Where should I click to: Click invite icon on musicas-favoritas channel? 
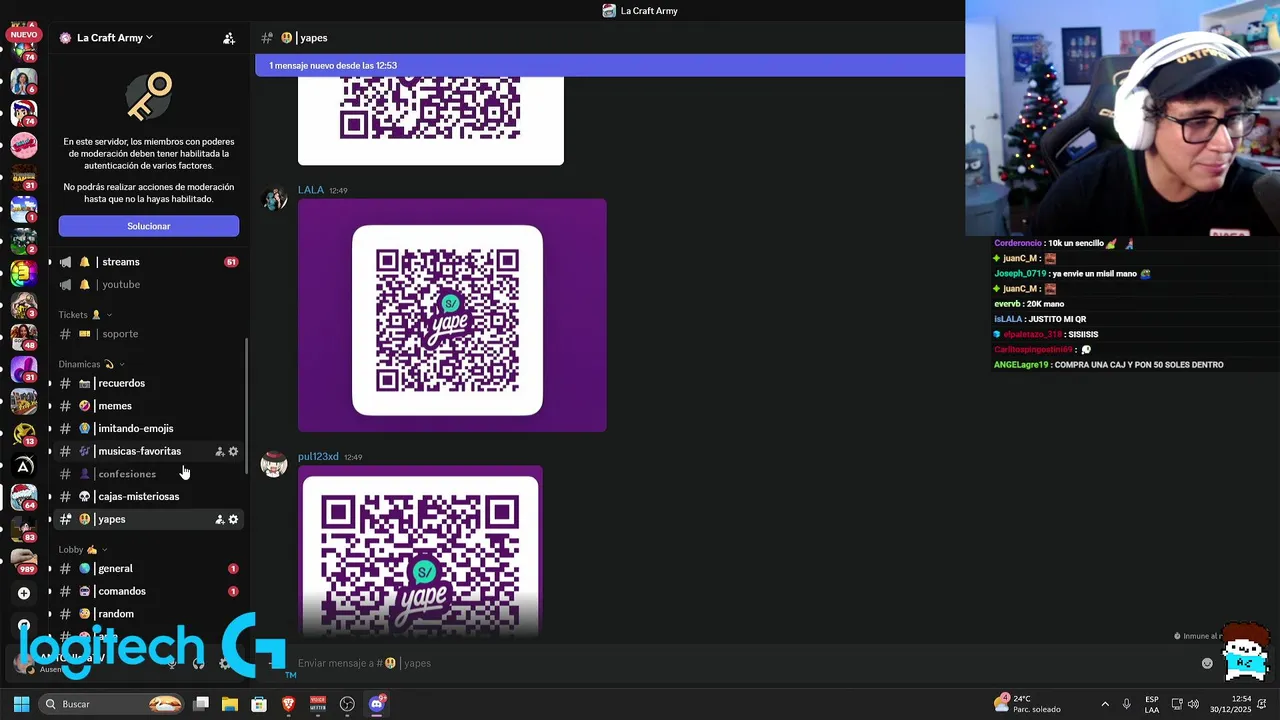click(x=220, y=452)
